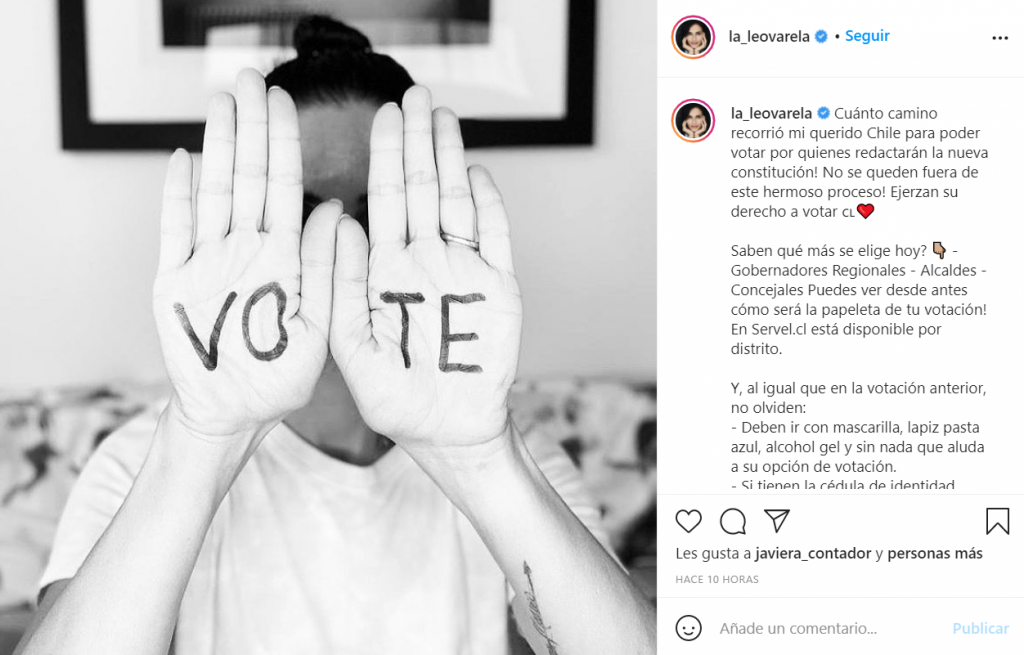Viewport: 1024px width, 655px height.
Task: Like the post with the heart icon
Action: [x=688, y=521]
